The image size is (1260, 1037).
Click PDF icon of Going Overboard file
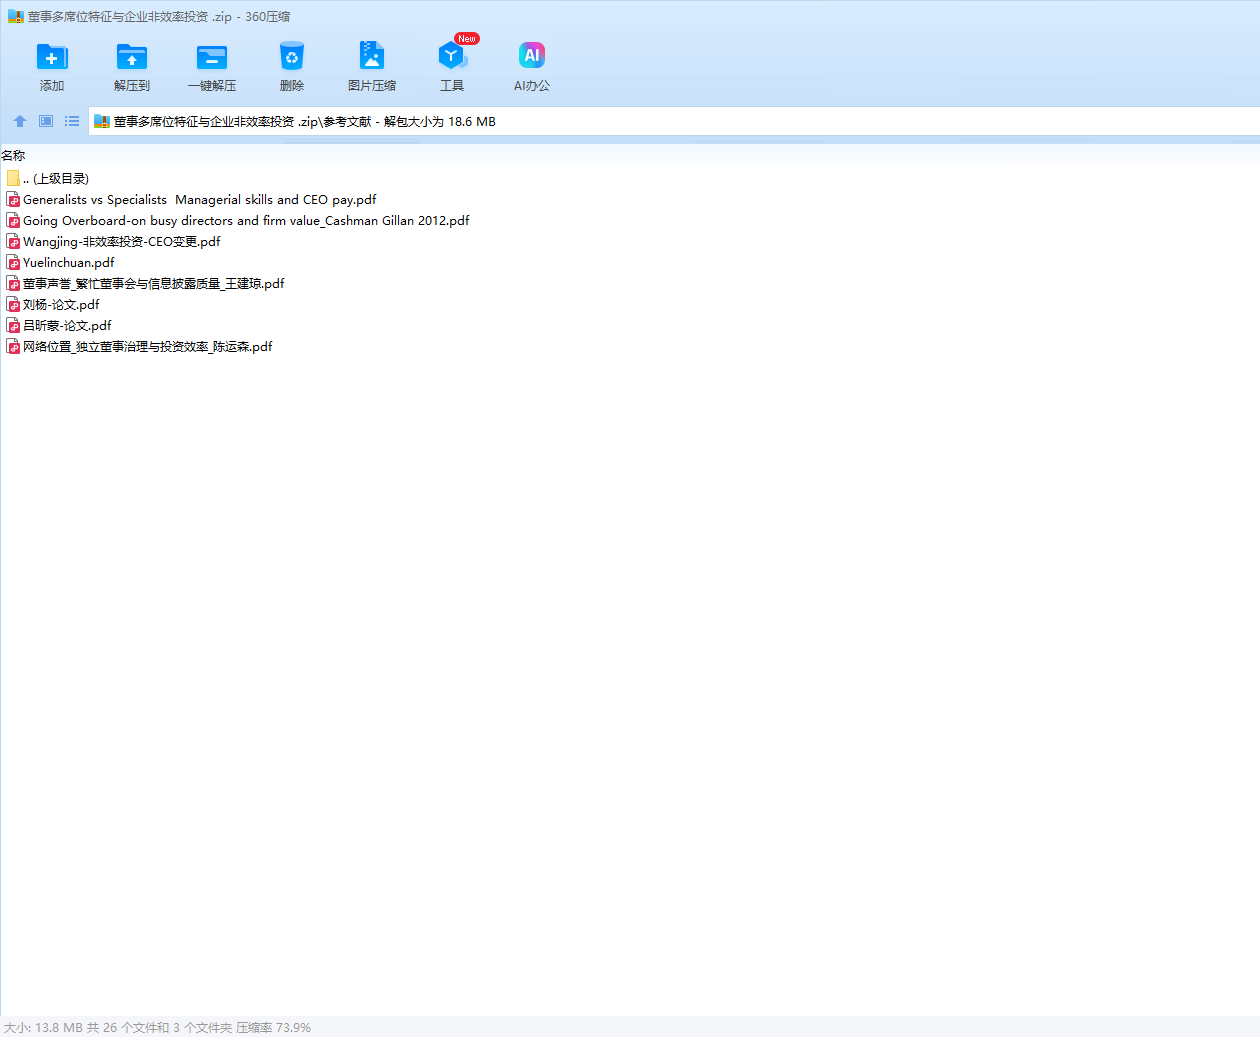13,221
